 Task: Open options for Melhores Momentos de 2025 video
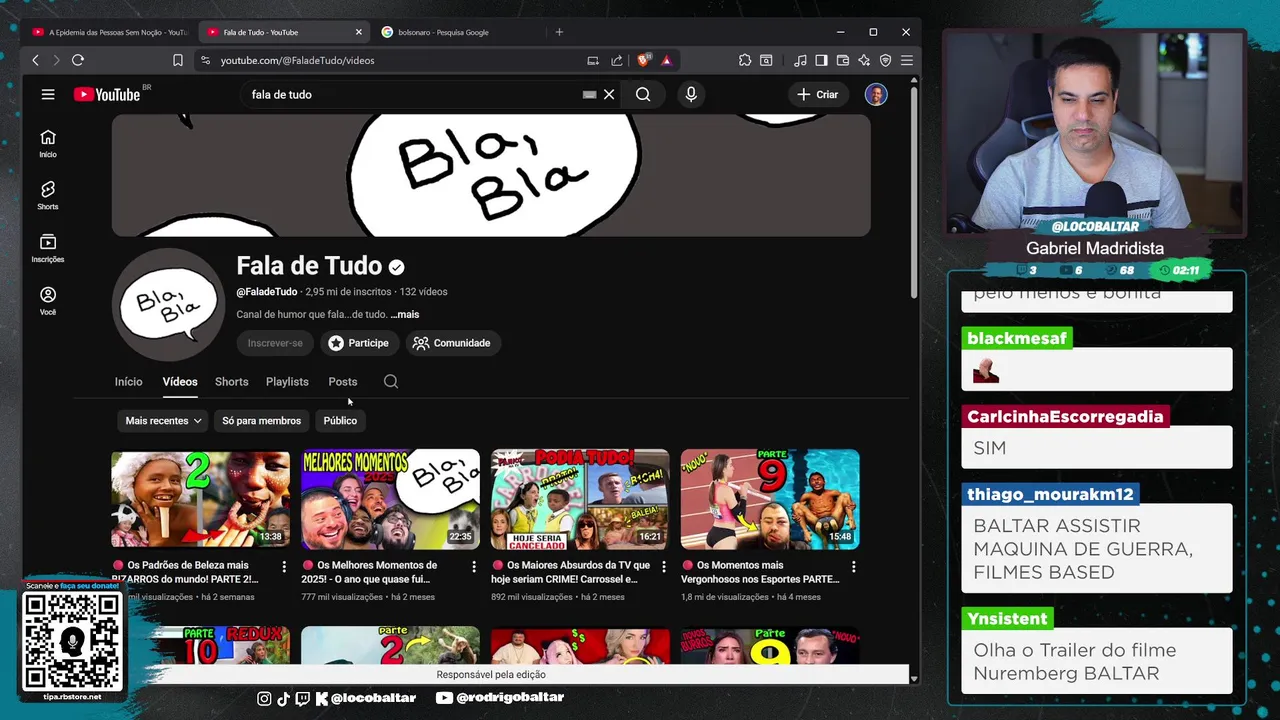[x=474, y=566]
